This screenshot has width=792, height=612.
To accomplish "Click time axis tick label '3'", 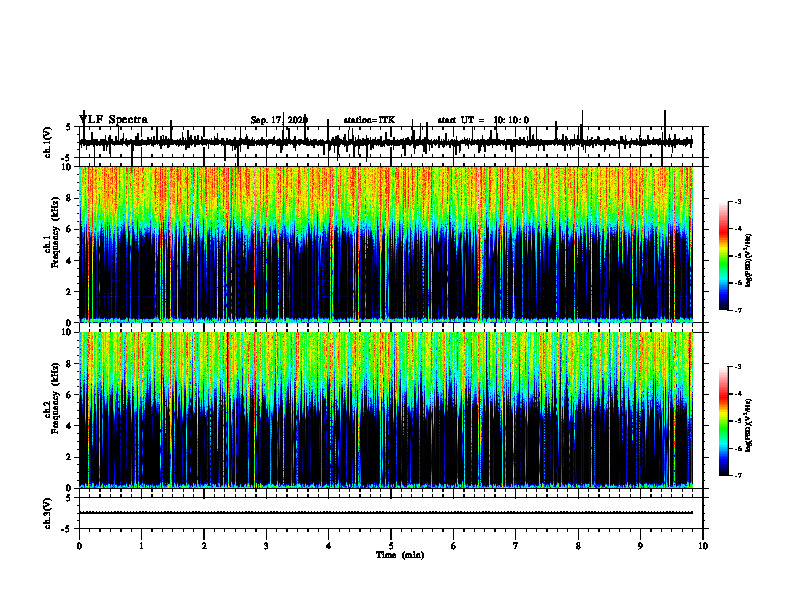I will 266,546.
